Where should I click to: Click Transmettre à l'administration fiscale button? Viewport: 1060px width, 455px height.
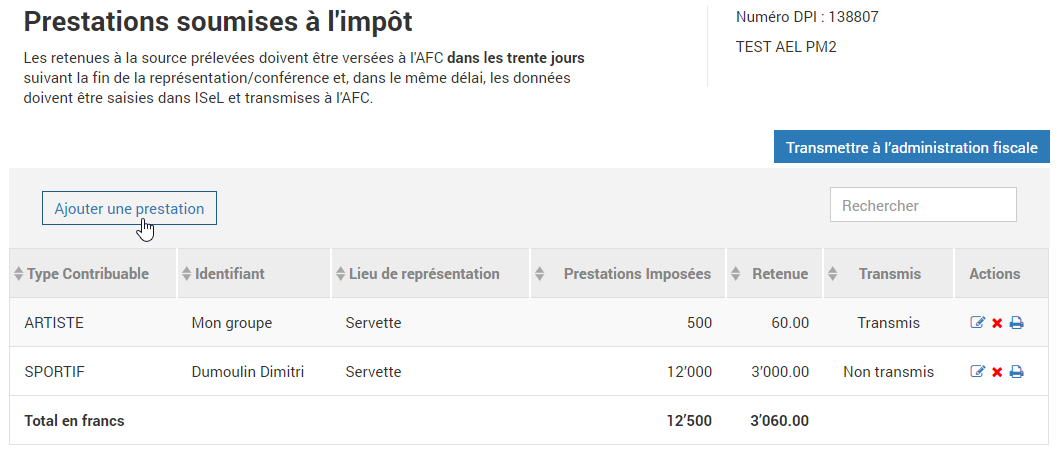coord(911,147)
